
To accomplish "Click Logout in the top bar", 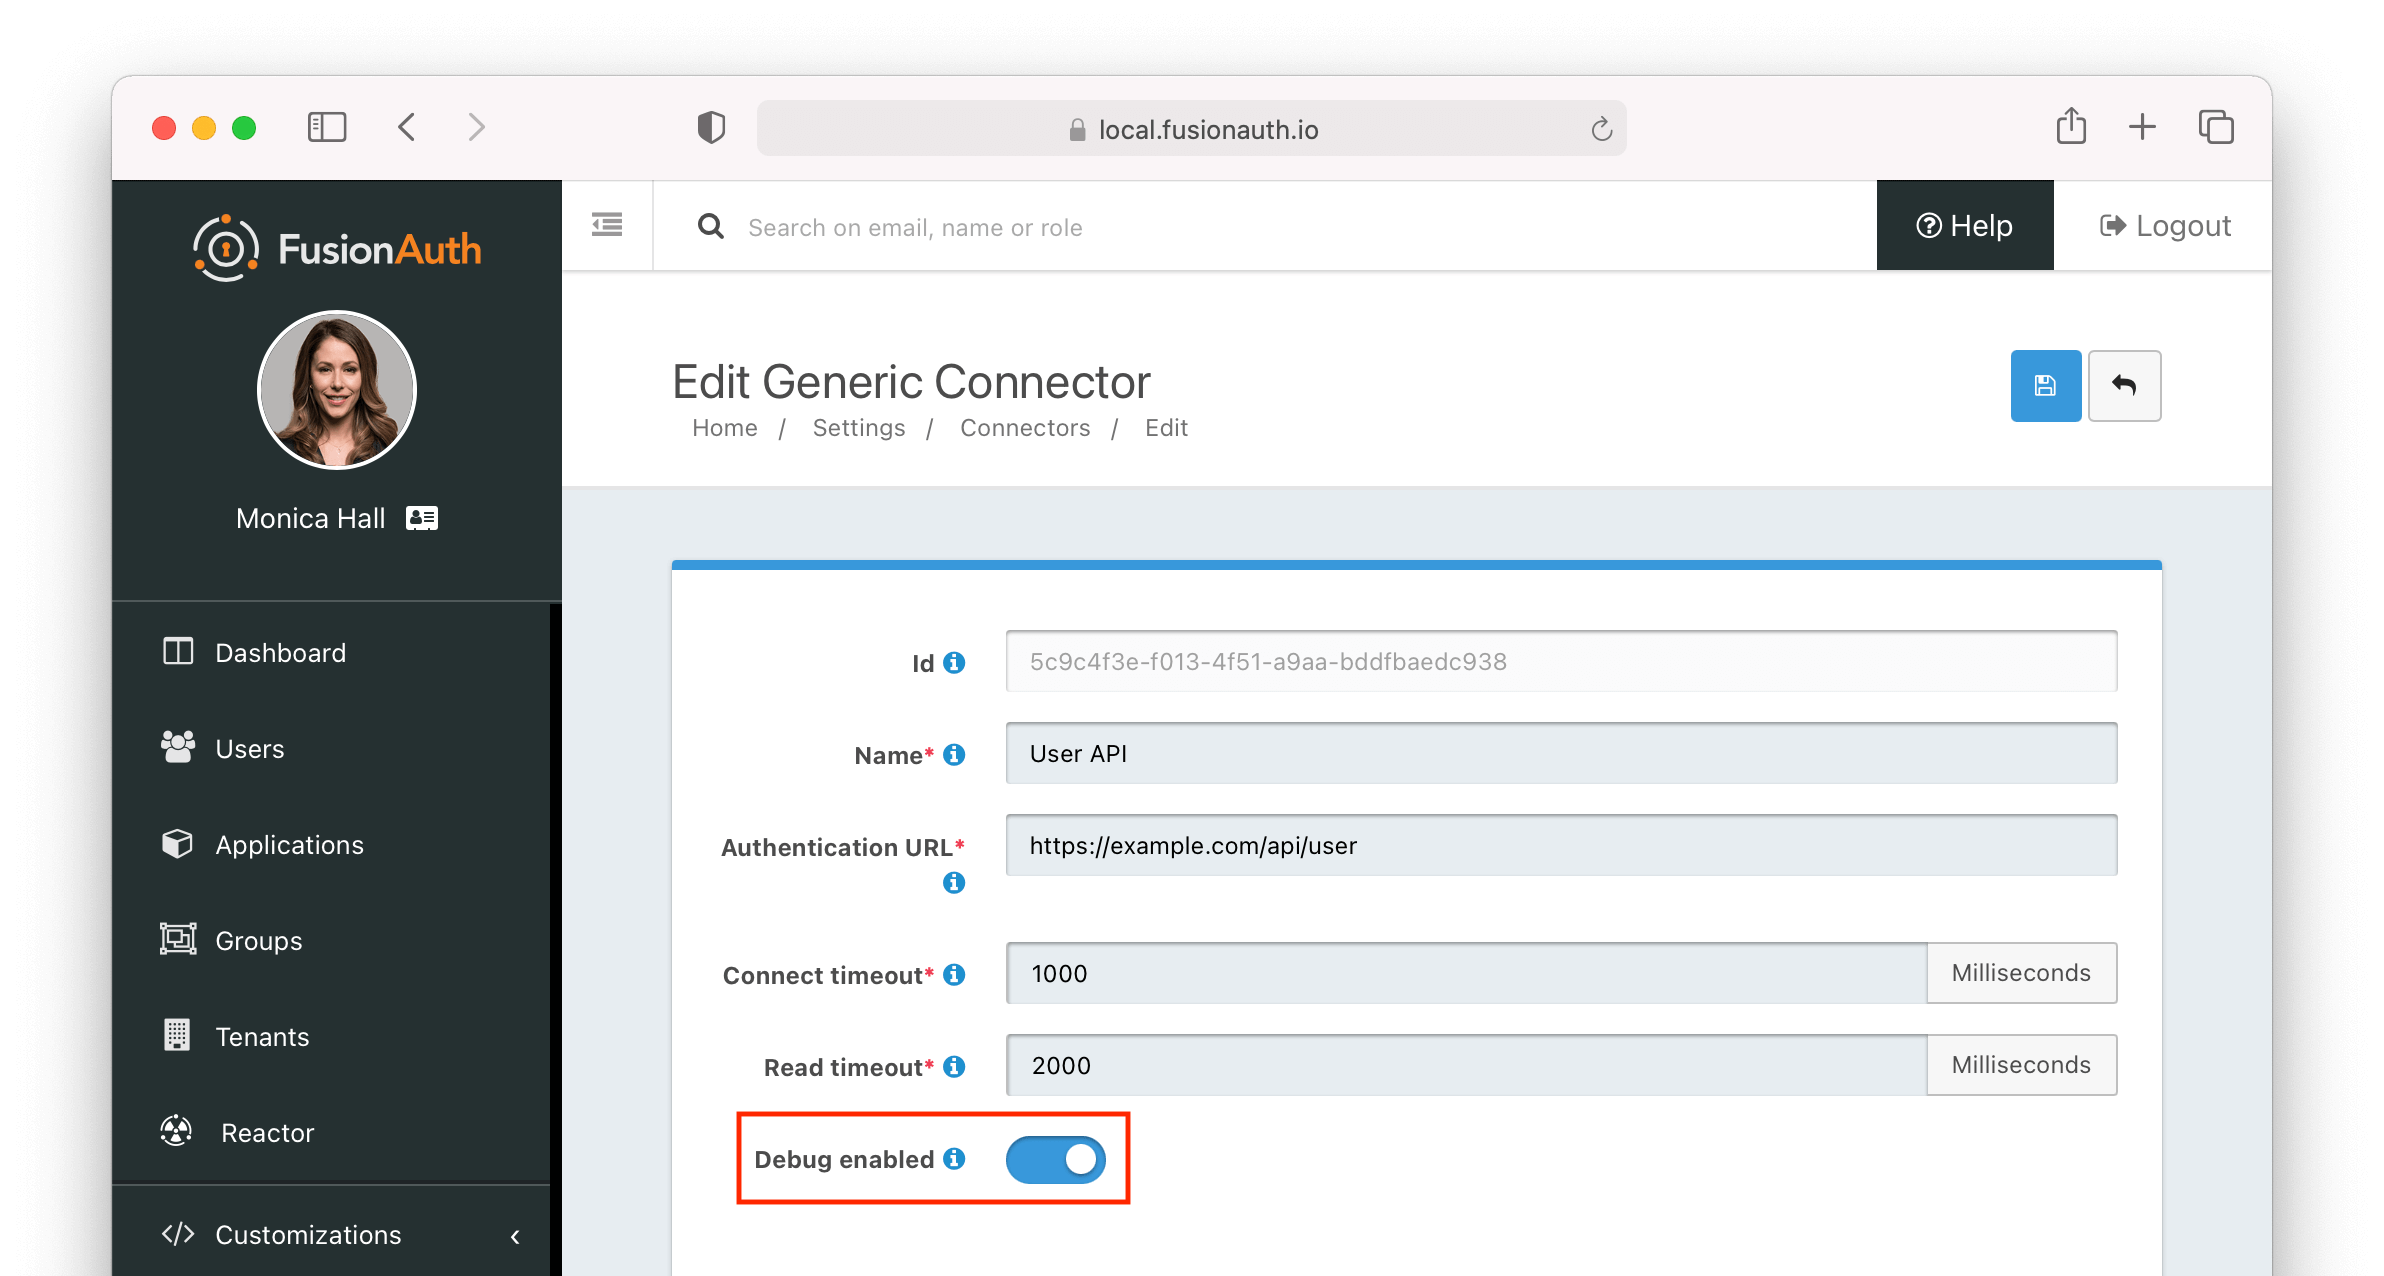I will 2165,225.
